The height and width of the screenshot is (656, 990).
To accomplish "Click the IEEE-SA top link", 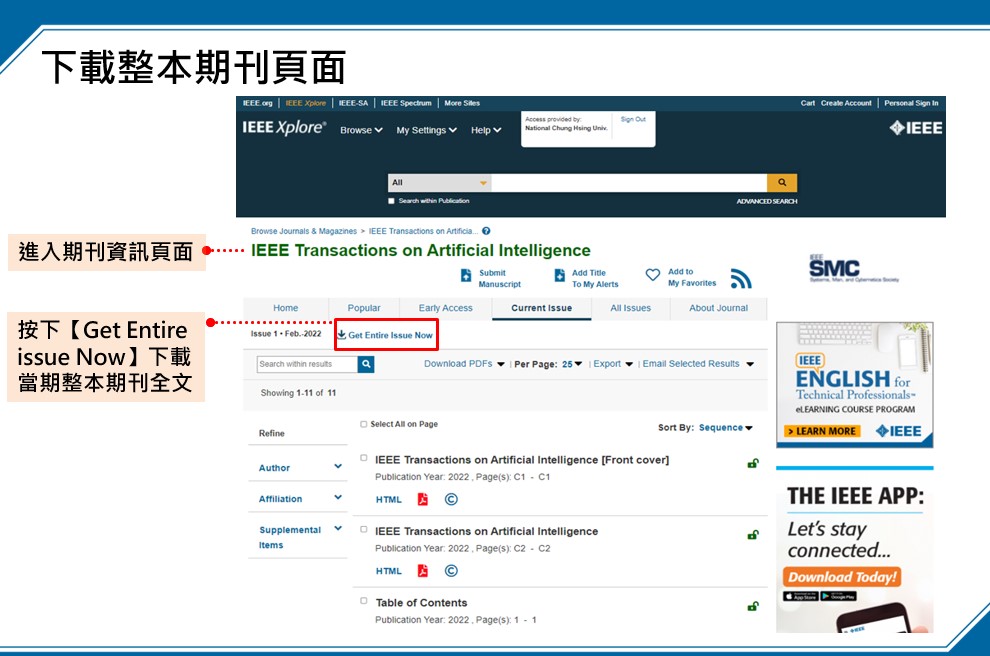I will (353, 103).
